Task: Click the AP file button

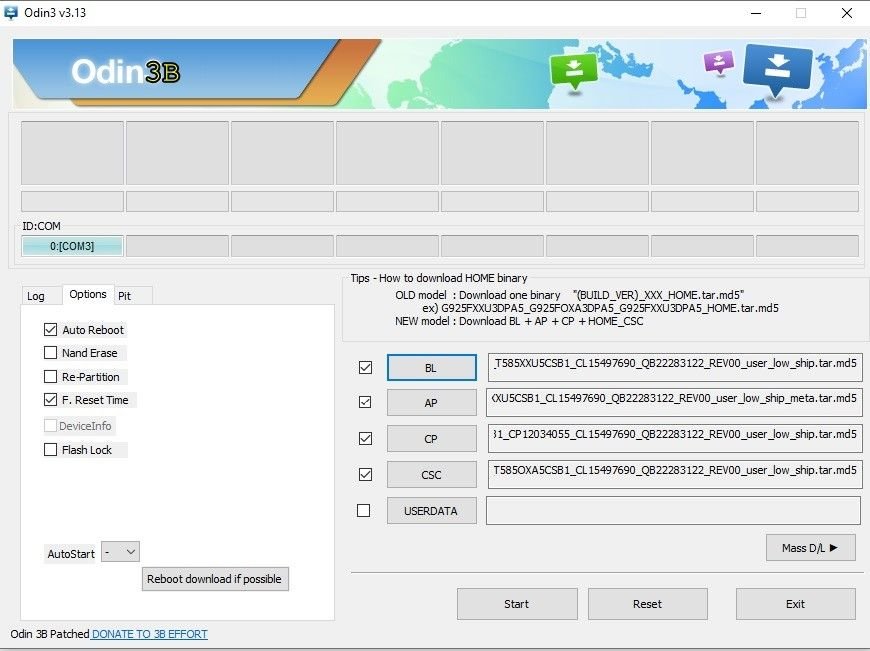Action: point(432,403)
